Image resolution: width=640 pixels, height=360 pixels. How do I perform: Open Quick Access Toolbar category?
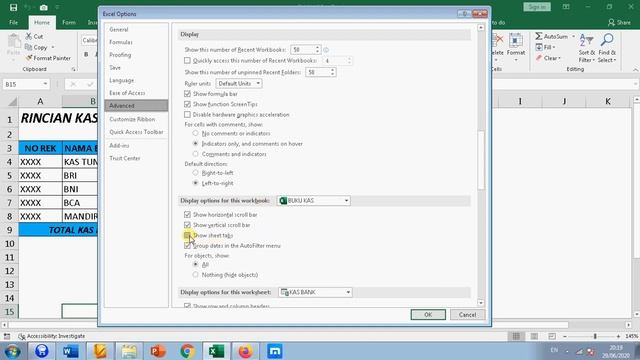click(136, 132)
